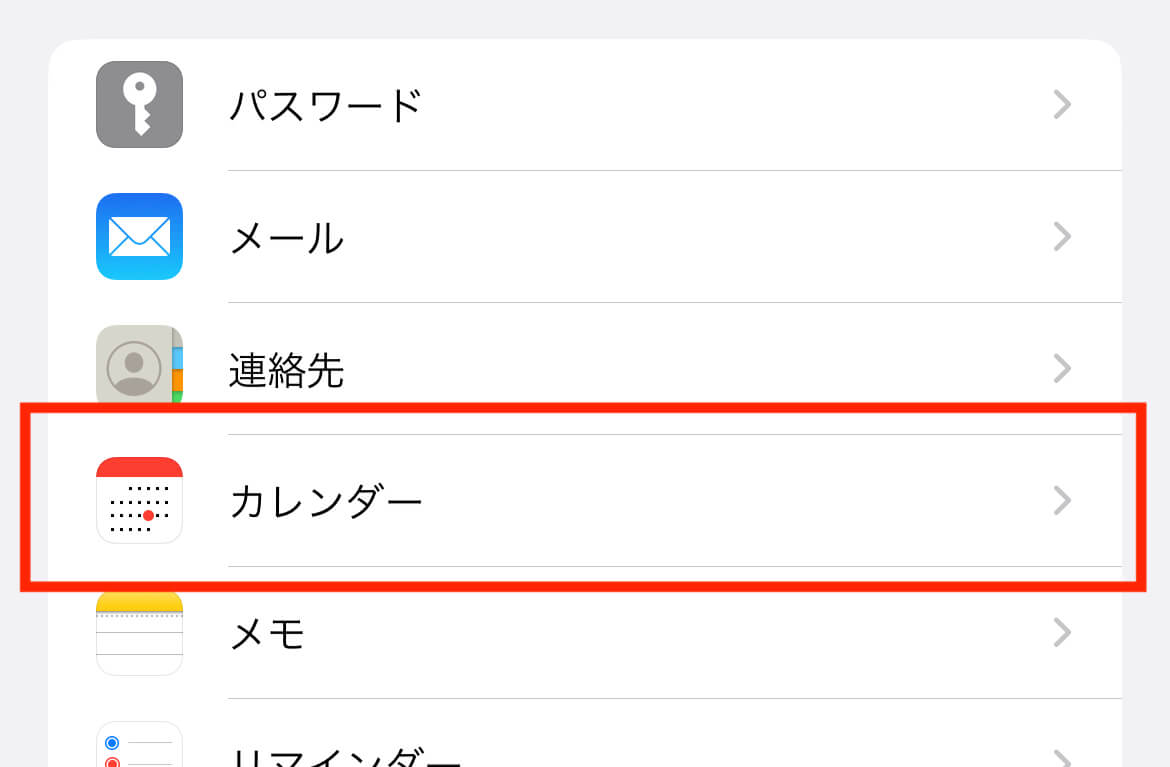
Task: Tap the Passwords key icon
Action: (140, 104)
